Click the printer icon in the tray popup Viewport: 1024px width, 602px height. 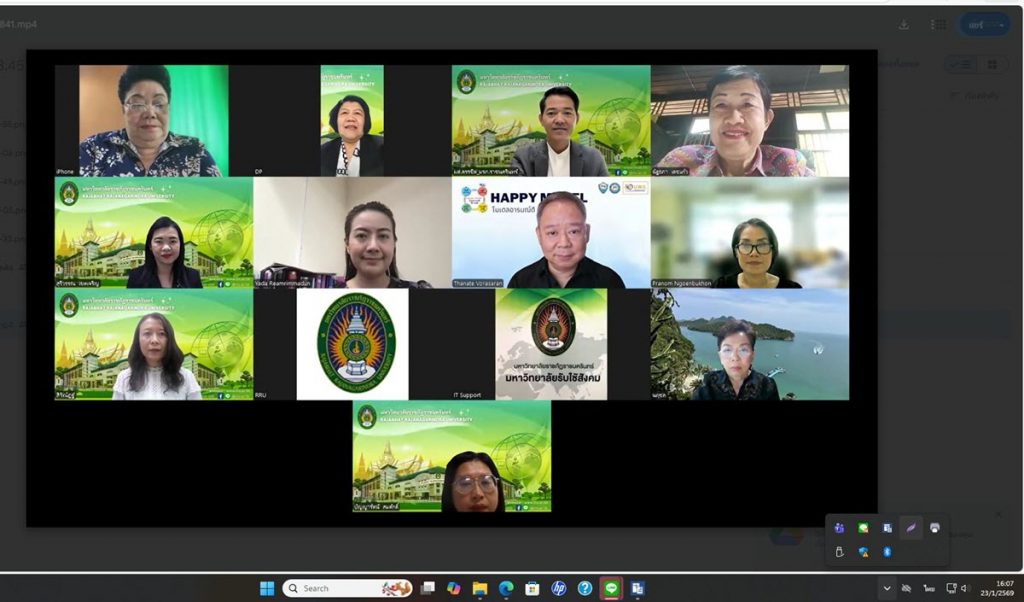[x=934, y=527]
